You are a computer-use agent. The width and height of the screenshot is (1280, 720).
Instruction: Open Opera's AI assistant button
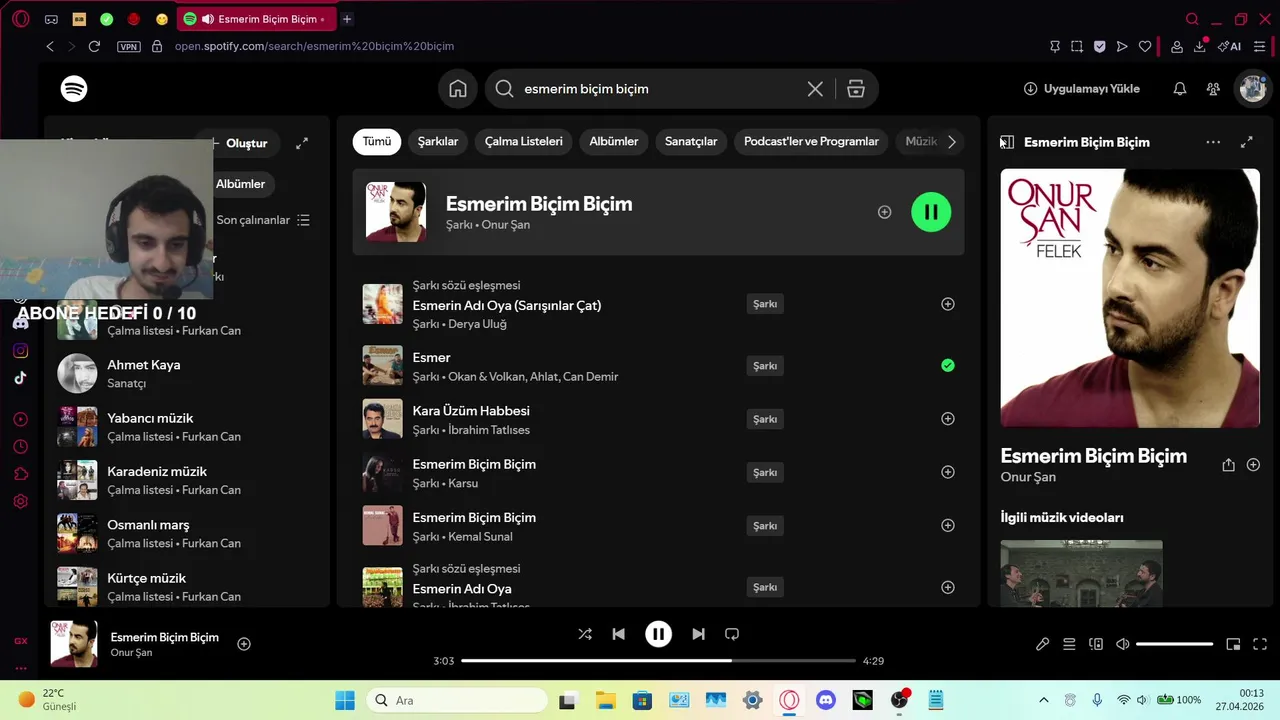(1229, 46)
